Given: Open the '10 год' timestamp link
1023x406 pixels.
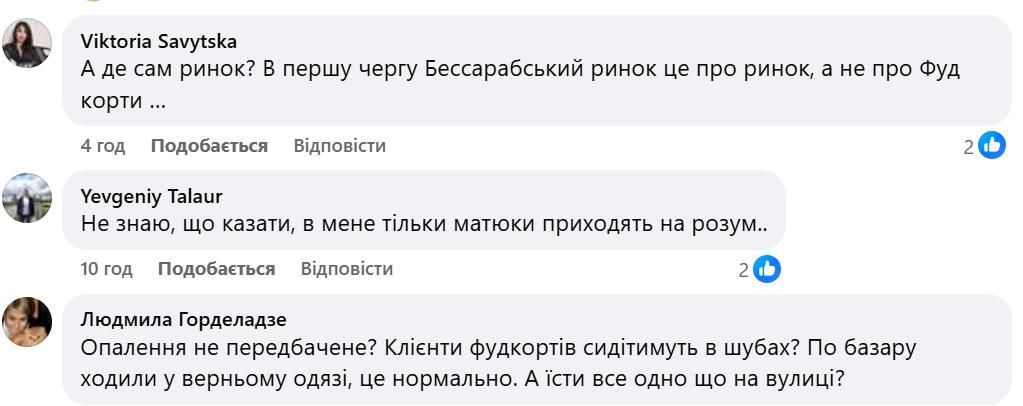Looking at the screenshot, I should (x=107, y=269).
